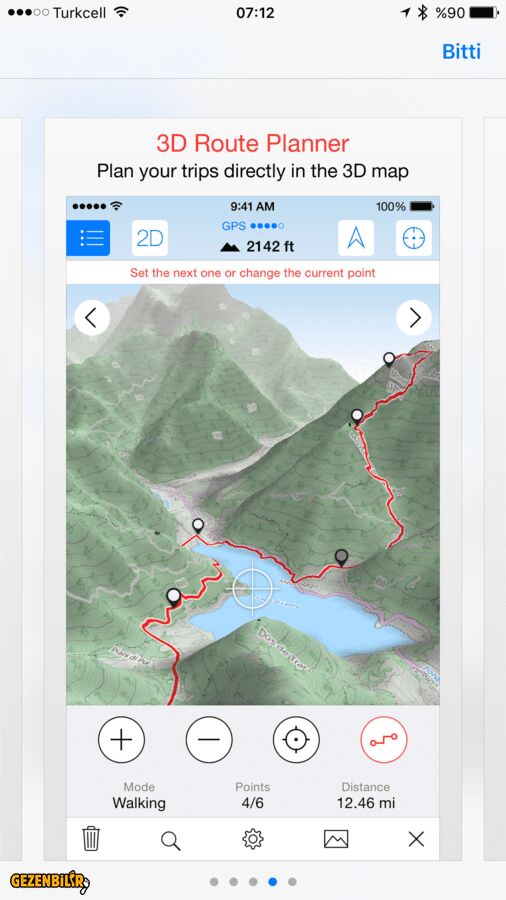Screen dimensions: 506x900
Task: Go to previous route point with left chevron
Action: tap(92, 317)
